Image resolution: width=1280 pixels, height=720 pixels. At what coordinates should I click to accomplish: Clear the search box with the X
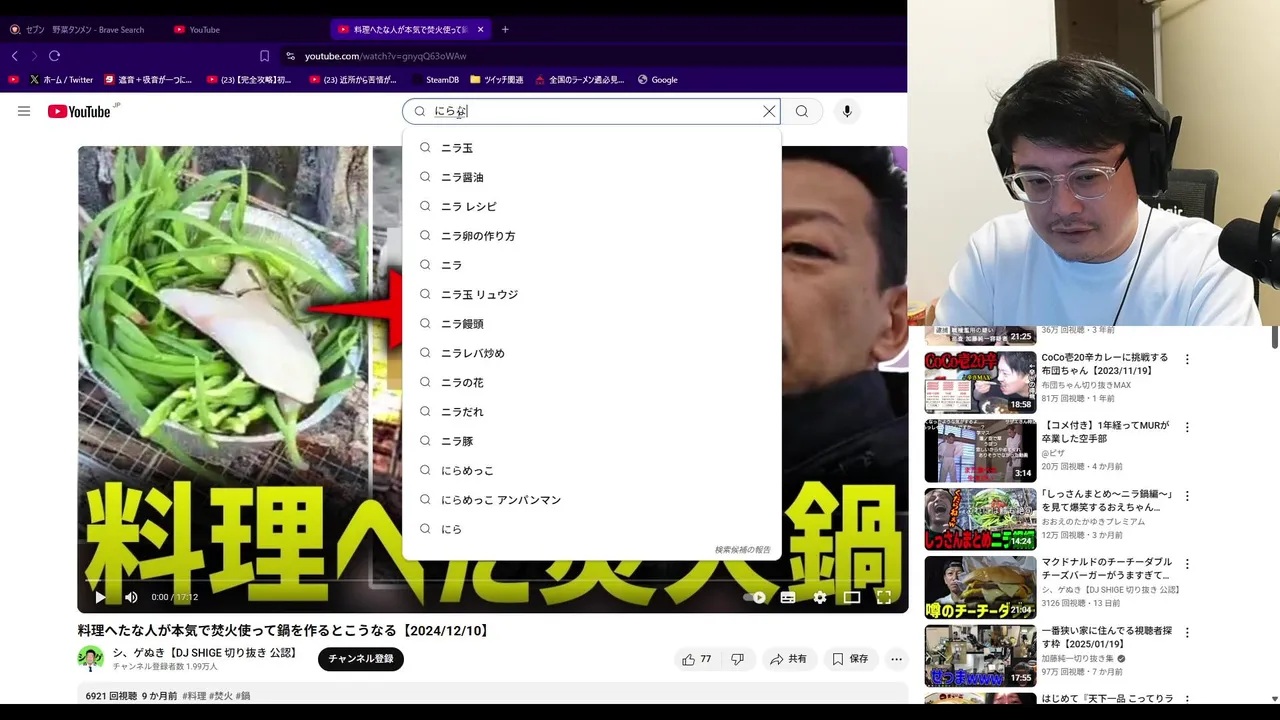pyautogui.click(x=769, y=111)
